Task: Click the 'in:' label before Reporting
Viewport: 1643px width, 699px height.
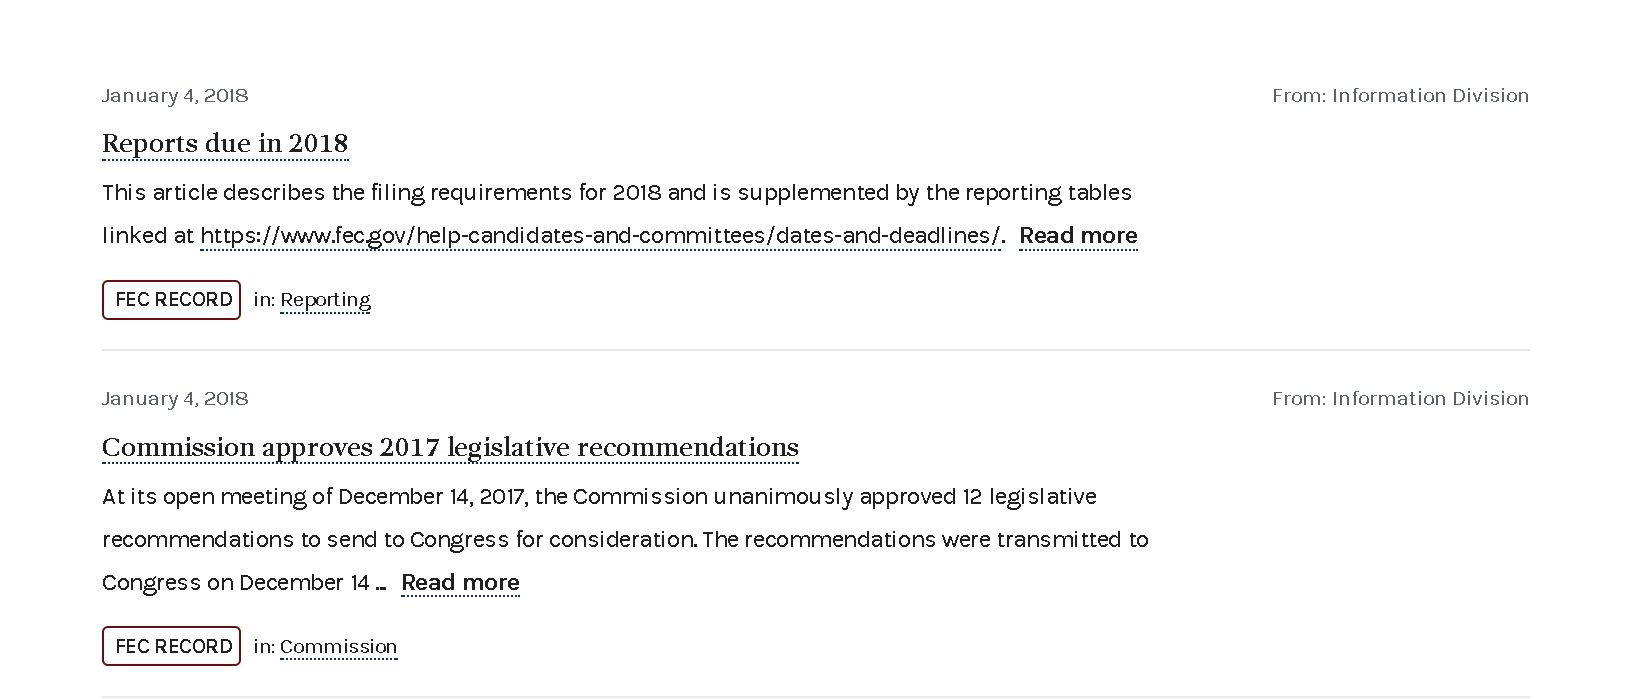Action: pos(264,300)
